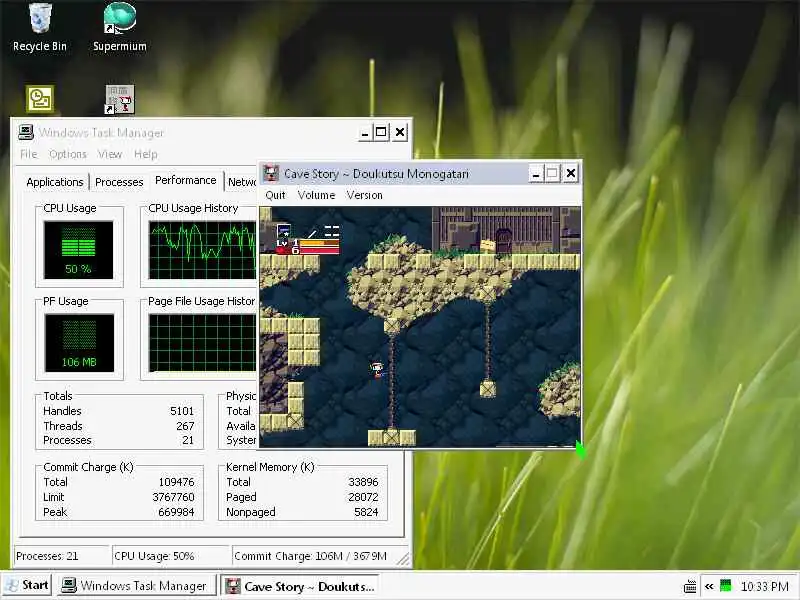
Task: Click the doorway in the Cave Story scene
Action: point(504,241)
